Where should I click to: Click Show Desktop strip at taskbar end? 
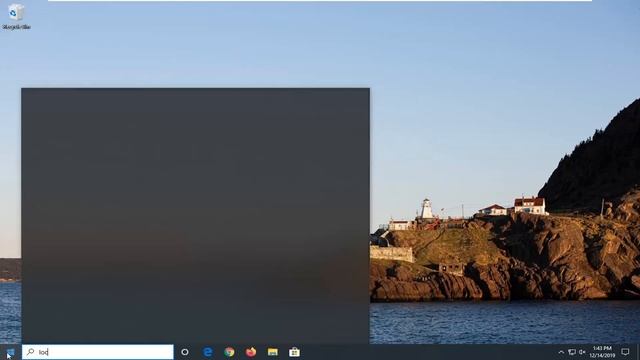click(x=638, y=352)
